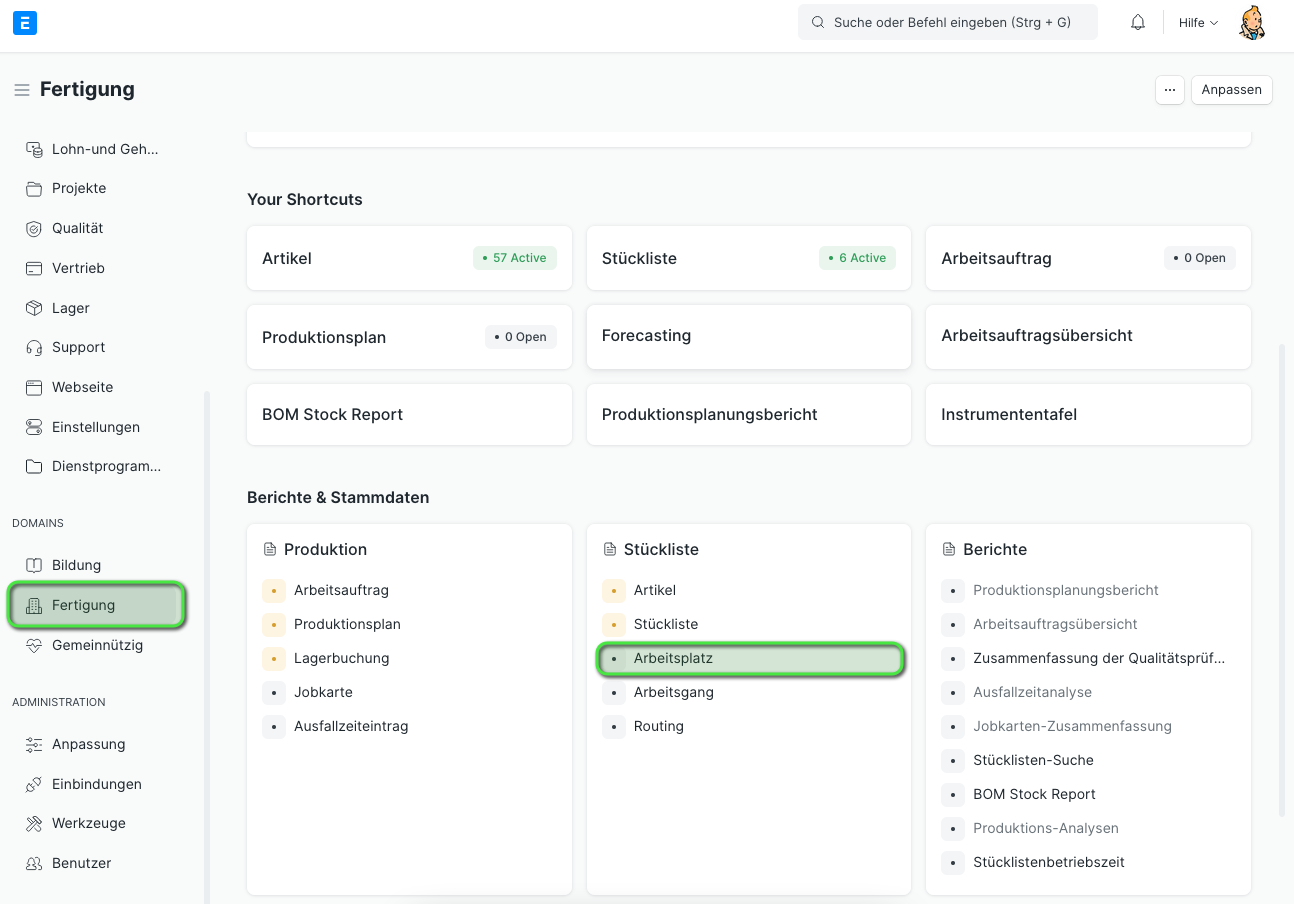Click the ERPNext logo icon
Screen dimensions: 1294x904
coord(25,23)
